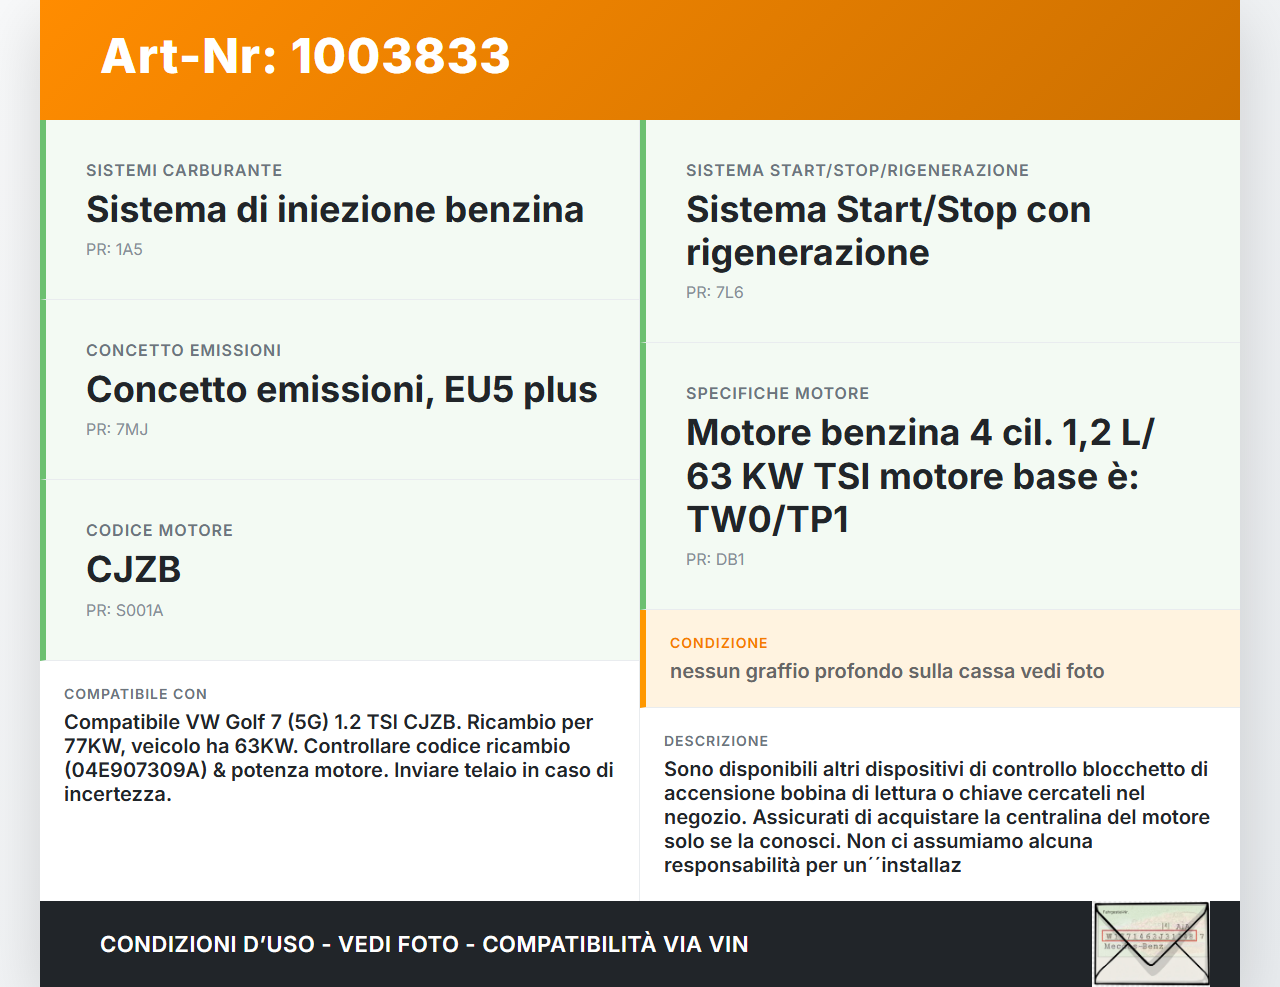The height and width of the screenshot is (987, 1280).
Task: Click the PR: 1A5 code
Action: (114, 250)
